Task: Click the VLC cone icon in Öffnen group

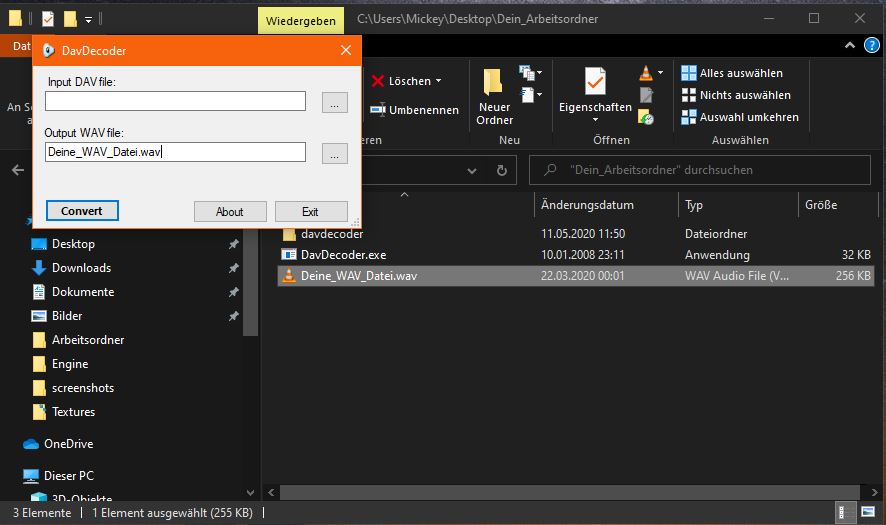Action: click(646, 73)
